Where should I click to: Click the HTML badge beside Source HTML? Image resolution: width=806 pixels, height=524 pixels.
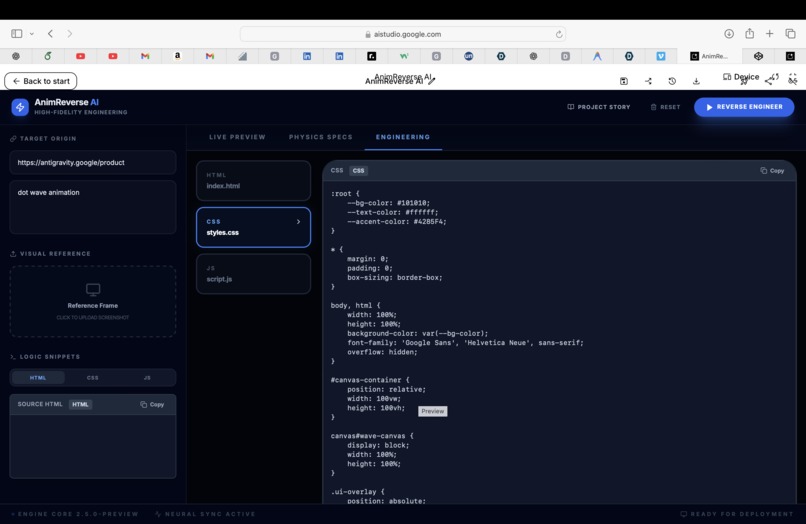pyautogui.click(x=80, y=405)
